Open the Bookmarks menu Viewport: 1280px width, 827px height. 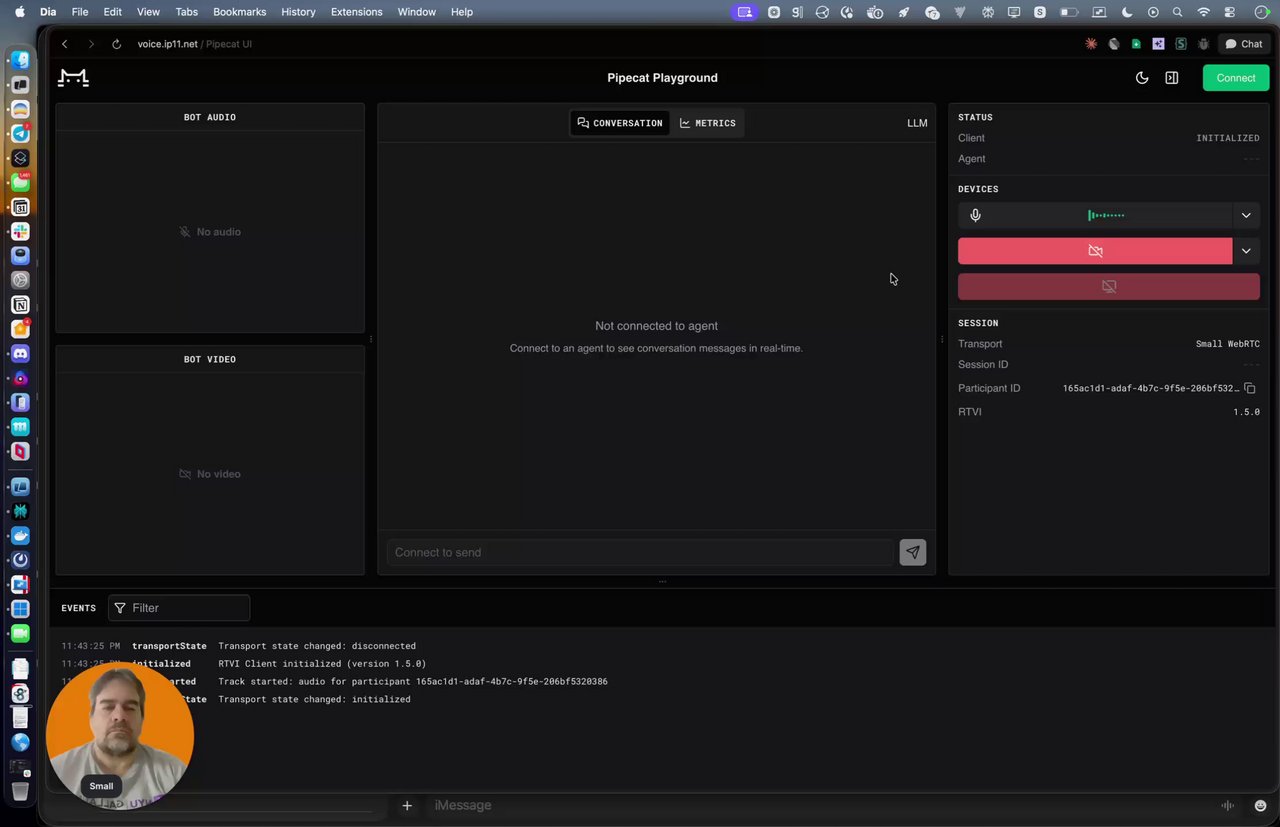[239, 12]
